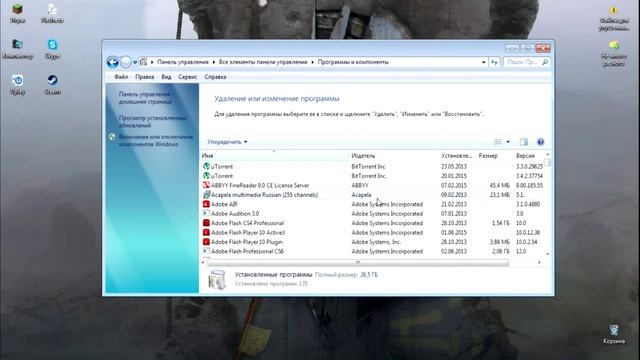
Task: Select the Adobe Flash Player 10 Plugin icon
Action: coord(207,242)
